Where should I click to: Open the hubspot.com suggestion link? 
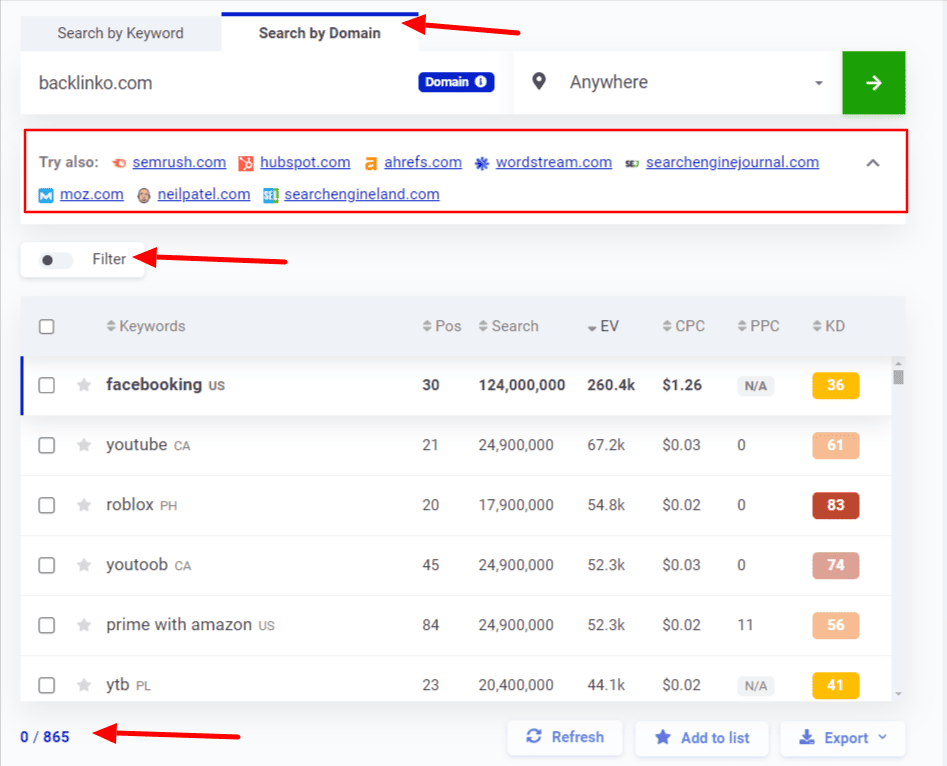[305, 163]
